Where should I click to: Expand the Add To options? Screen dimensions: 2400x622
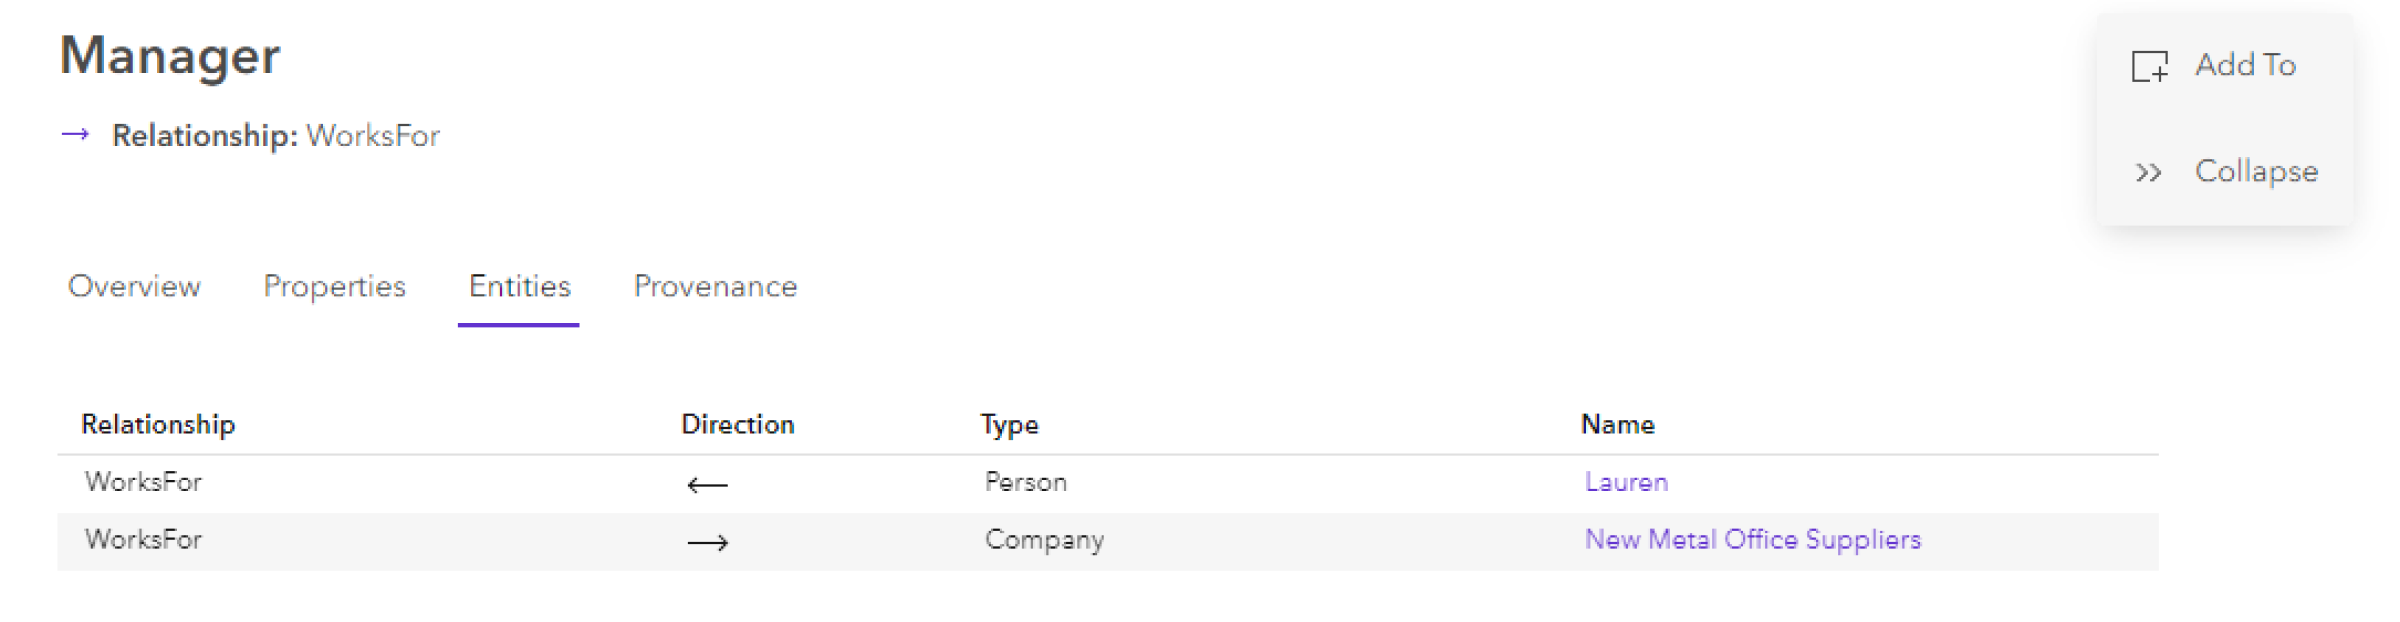tap(2245, 64)
